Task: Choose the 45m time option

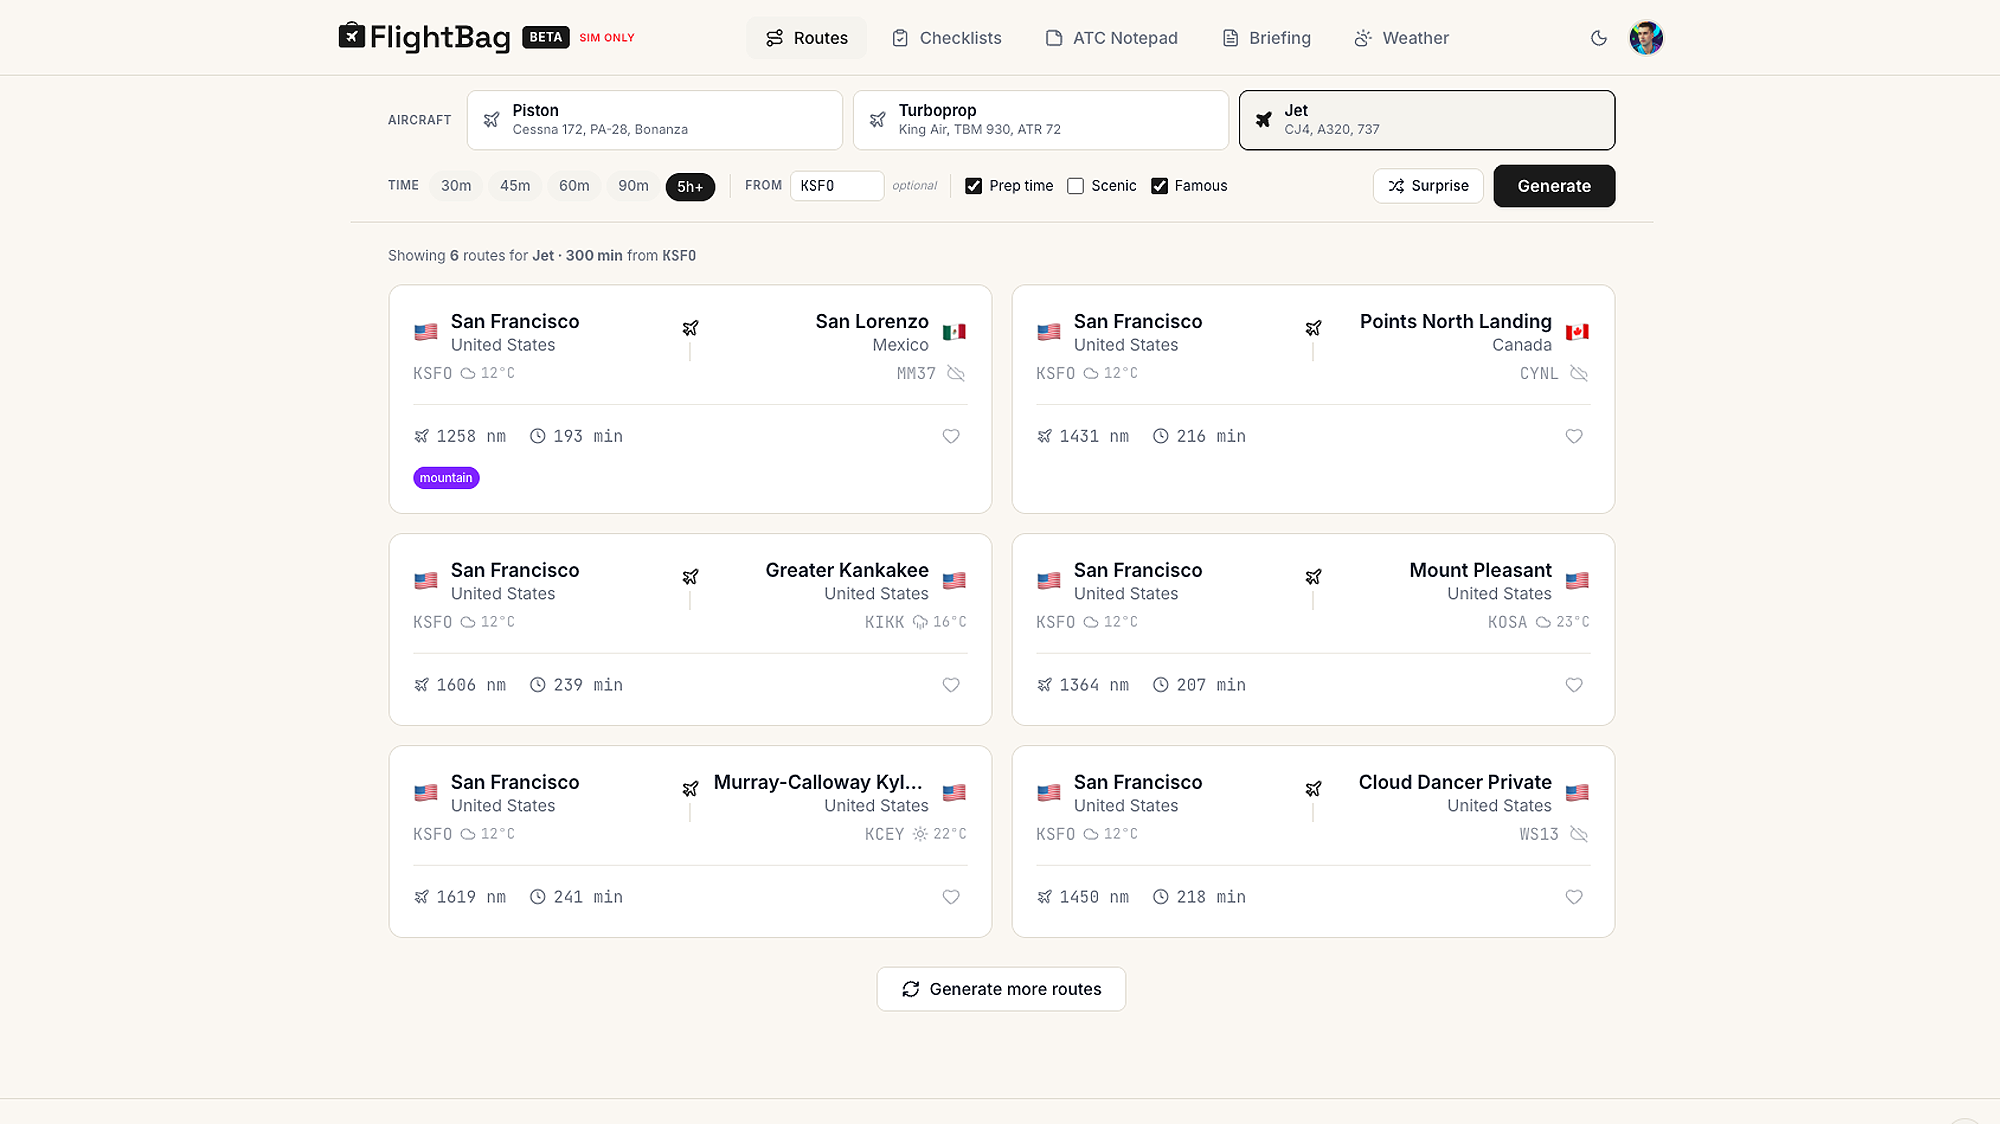Action: point(515,186)
